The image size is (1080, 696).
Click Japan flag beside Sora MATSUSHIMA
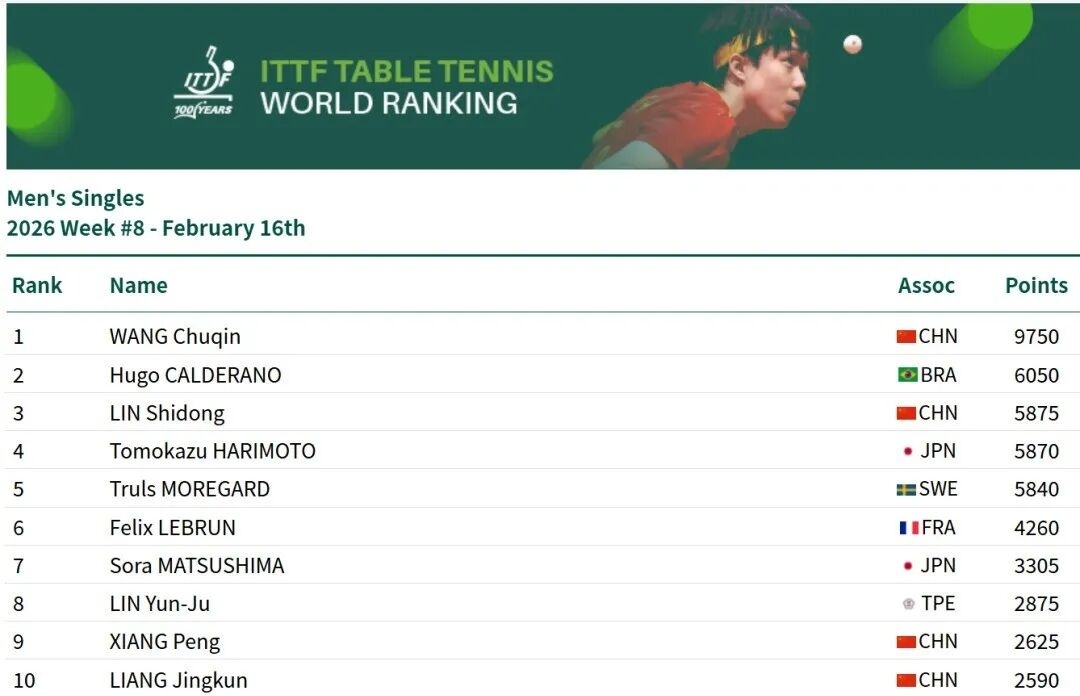(x=908, y=565)
